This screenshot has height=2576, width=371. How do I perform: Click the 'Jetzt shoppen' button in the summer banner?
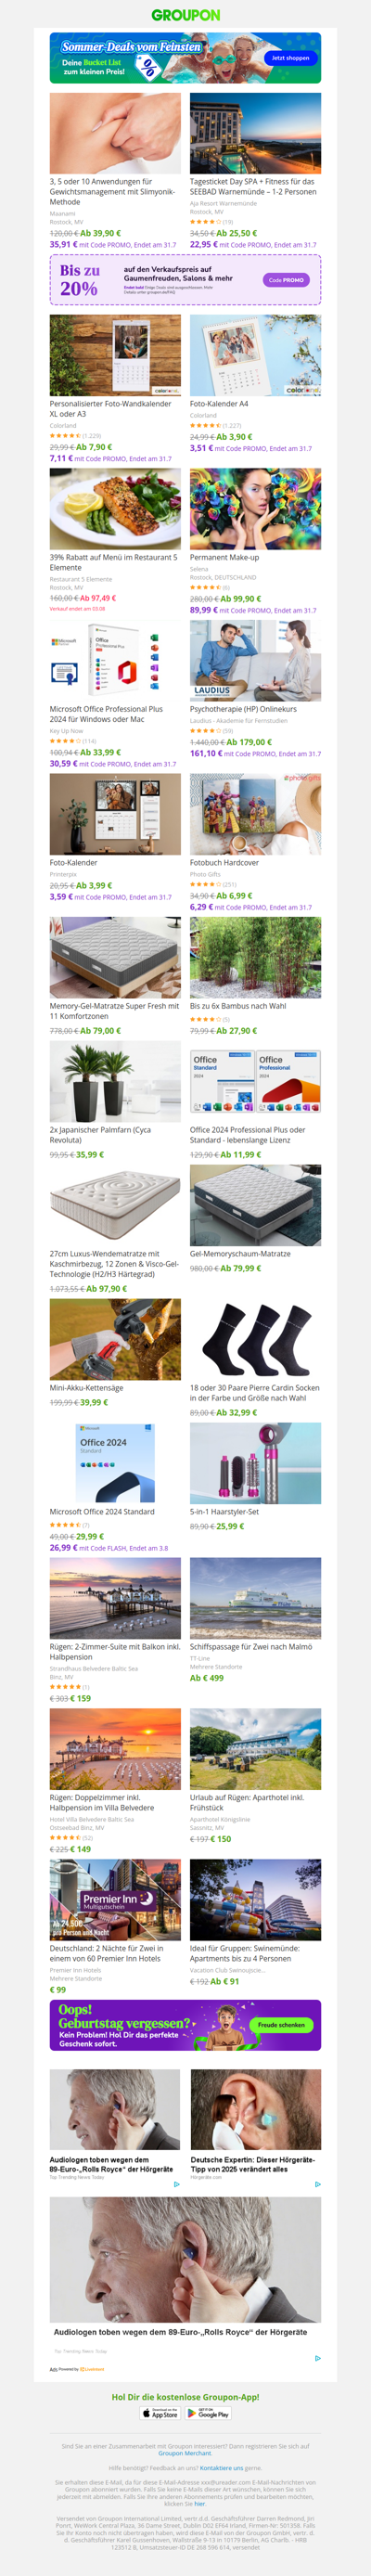[290, 58]
